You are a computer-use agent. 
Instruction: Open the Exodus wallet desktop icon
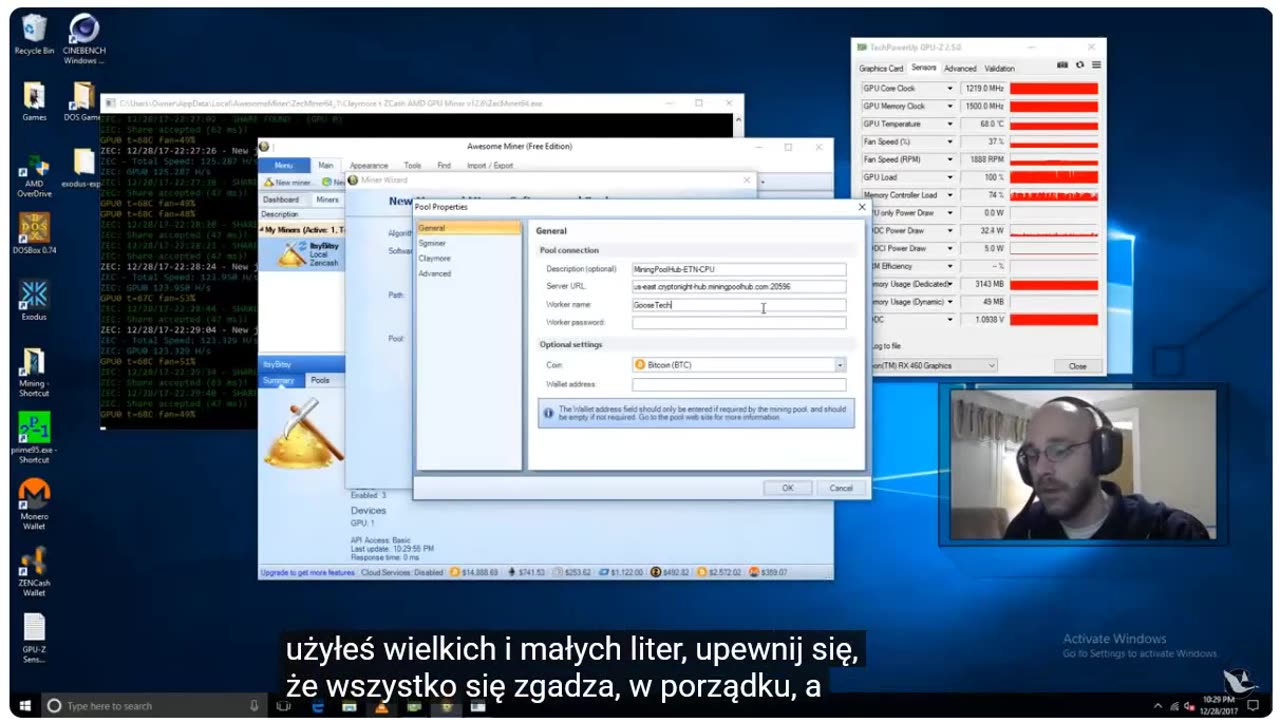tap(34, 300)
